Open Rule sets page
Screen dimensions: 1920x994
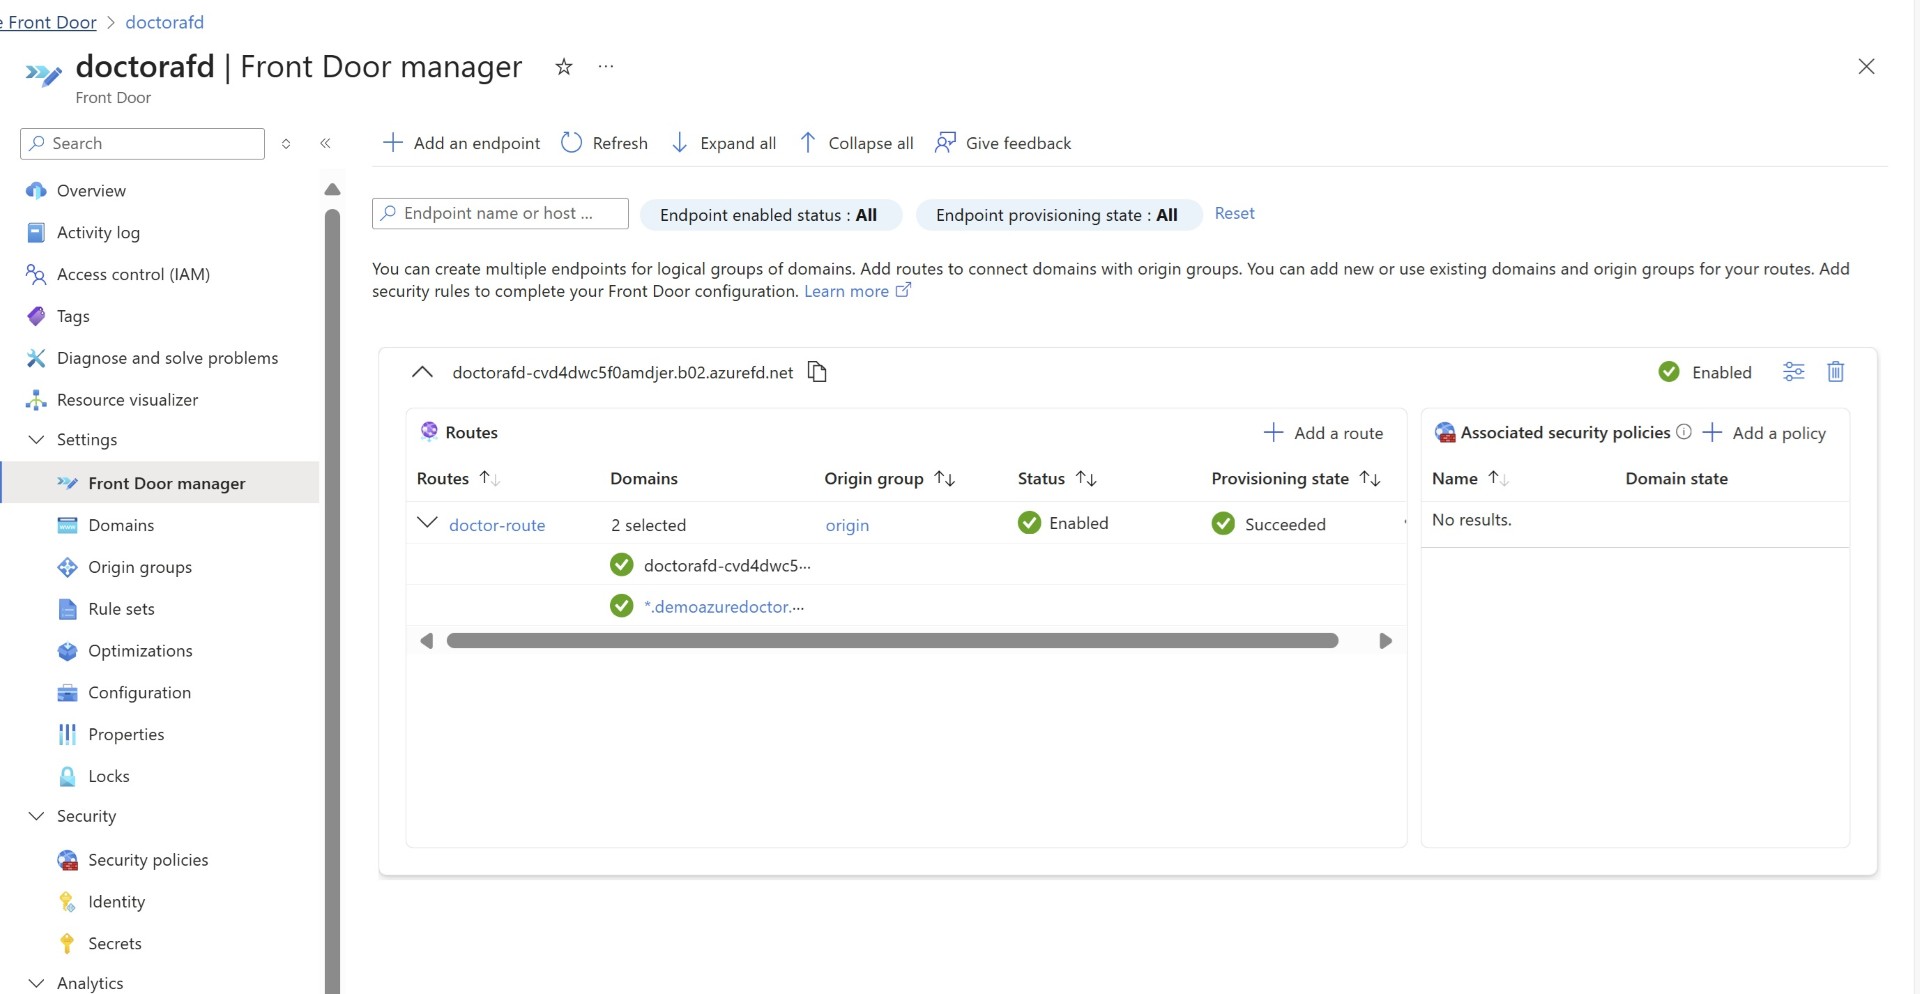pos(121,609)
